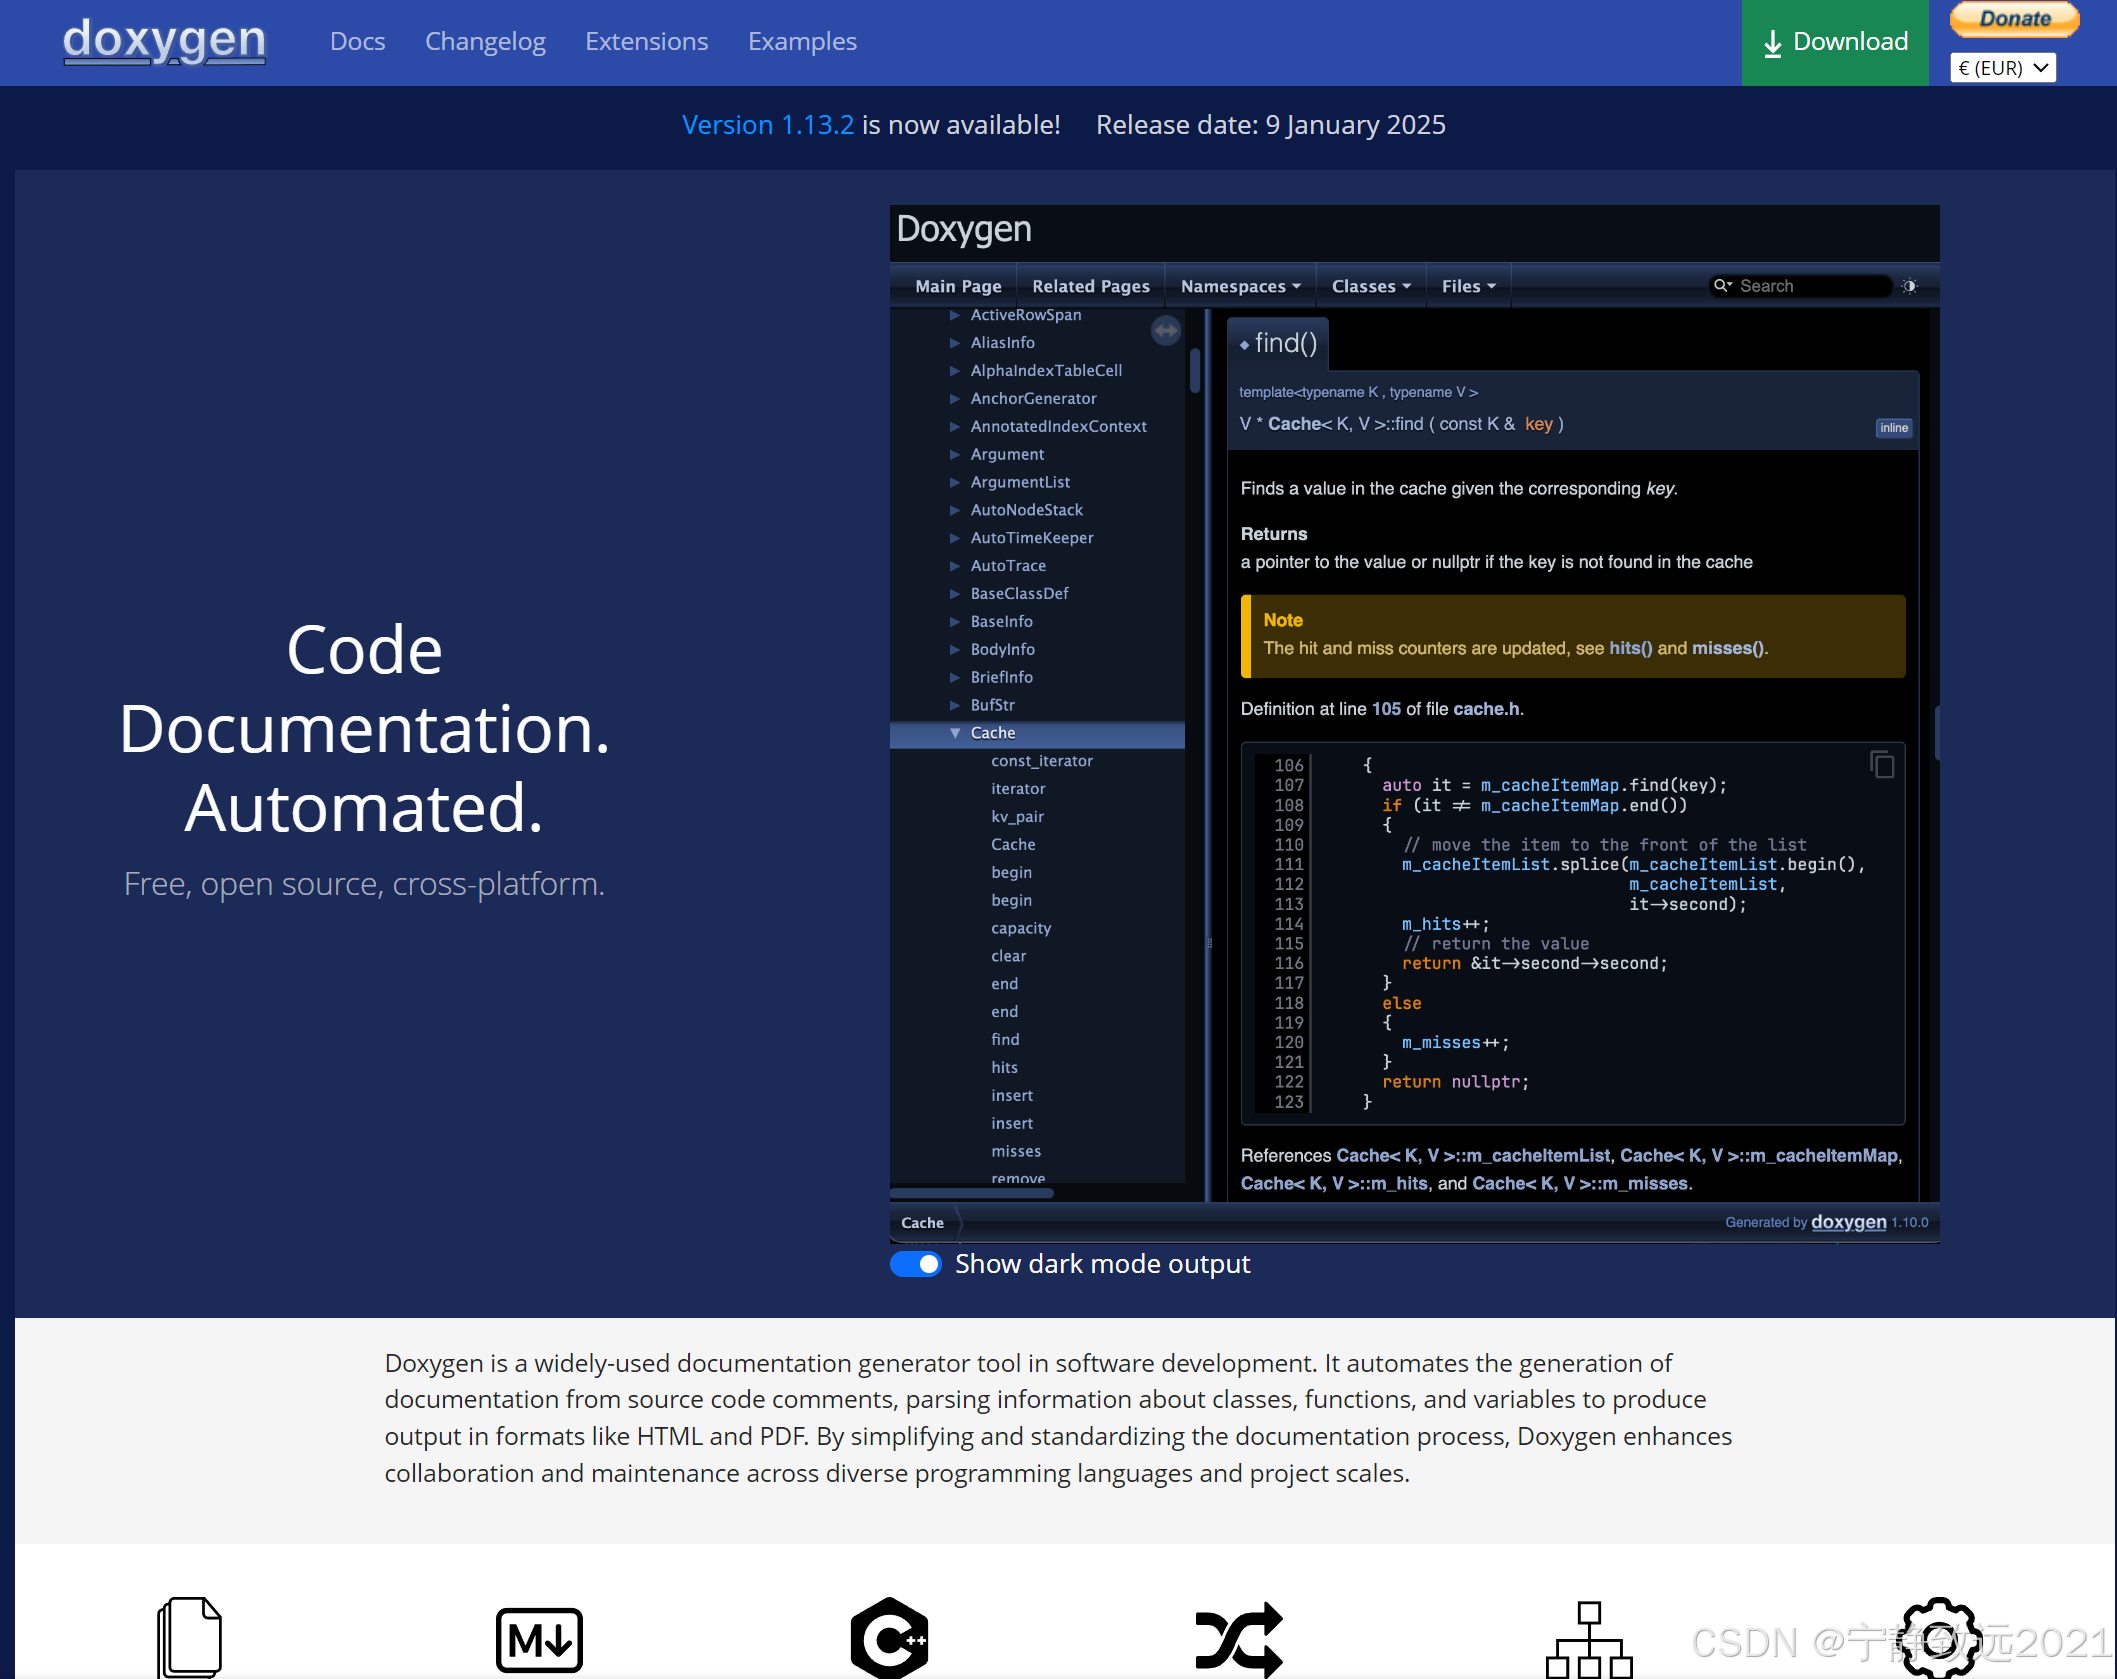Follow the Version 1.13.2 link
Viewport: 2117px width, 1679px height.
click(x=767, y=125)
